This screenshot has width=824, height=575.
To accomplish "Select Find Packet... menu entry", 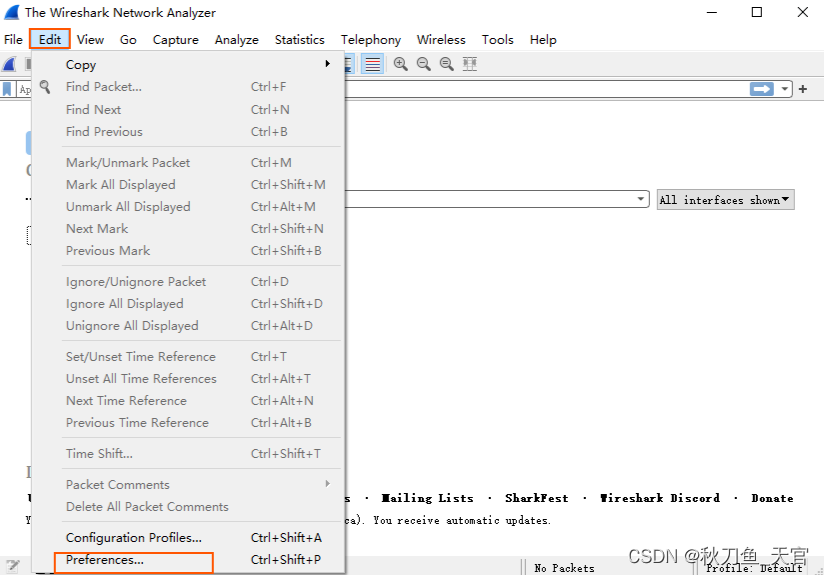I will point(188,87).
